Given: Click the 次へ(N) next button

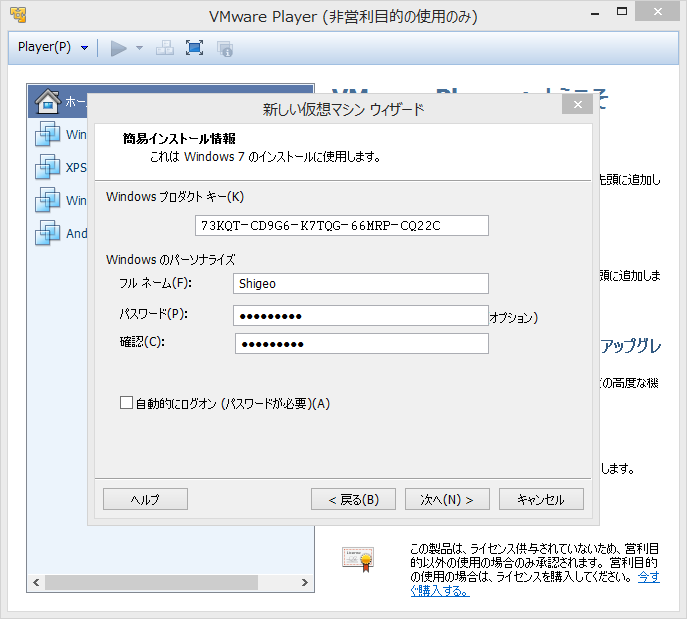Looking at the screenshot, I should (447, 499).
